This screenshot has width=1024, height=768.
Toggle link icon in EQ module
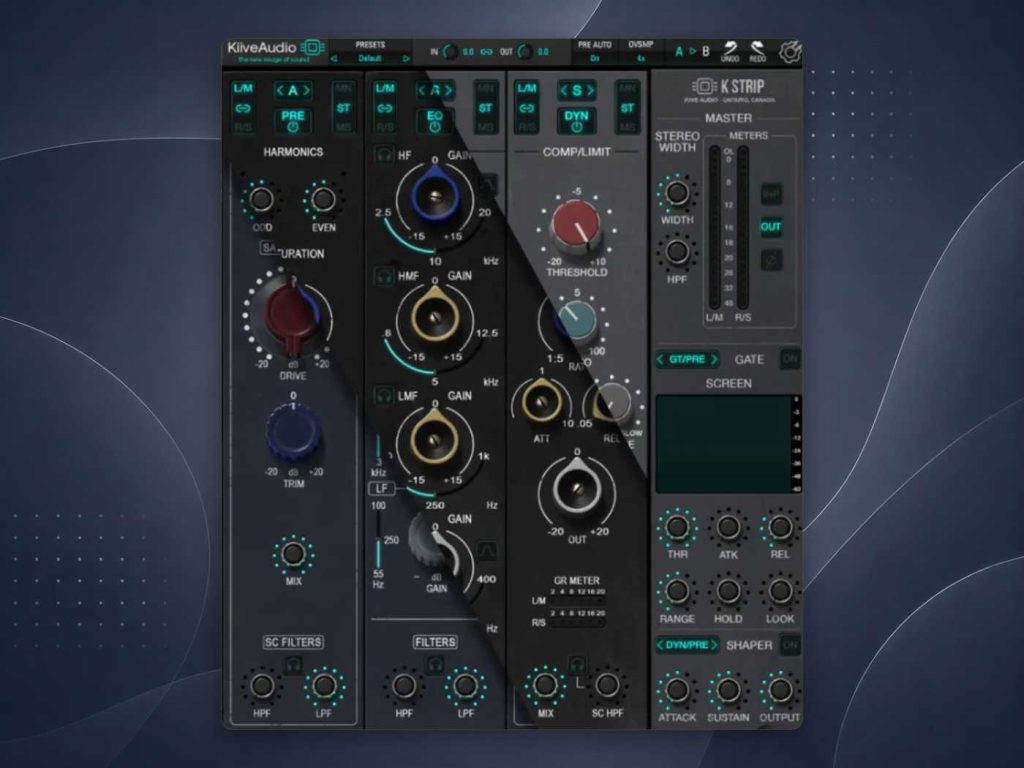pos(385,108)
